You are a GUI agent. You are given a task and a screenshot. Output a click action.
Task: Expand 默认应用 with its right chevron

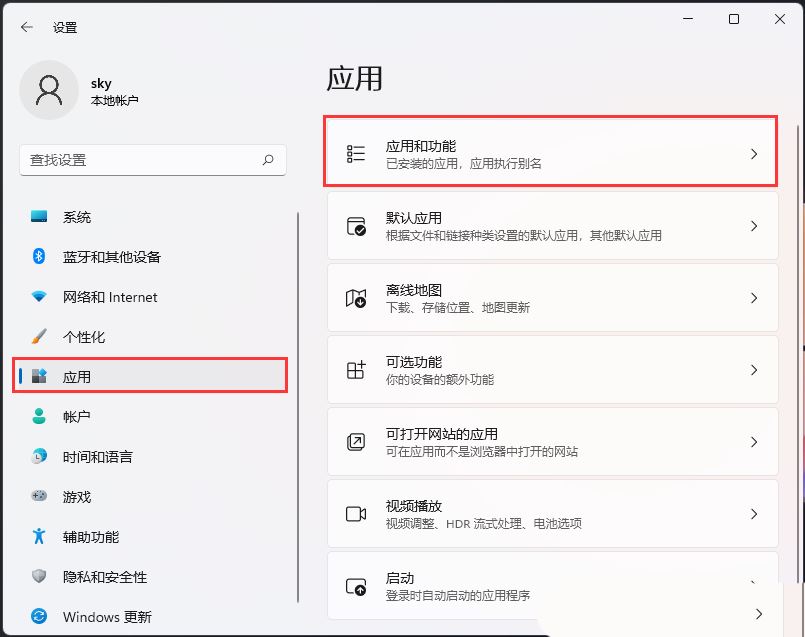click(x=755, y=225)
